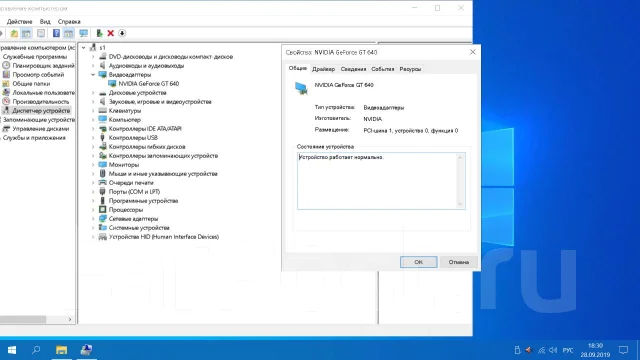This screenshot has height=360, width=640.
Task: Open the Справка menu
Action: [x=69, y=22]
